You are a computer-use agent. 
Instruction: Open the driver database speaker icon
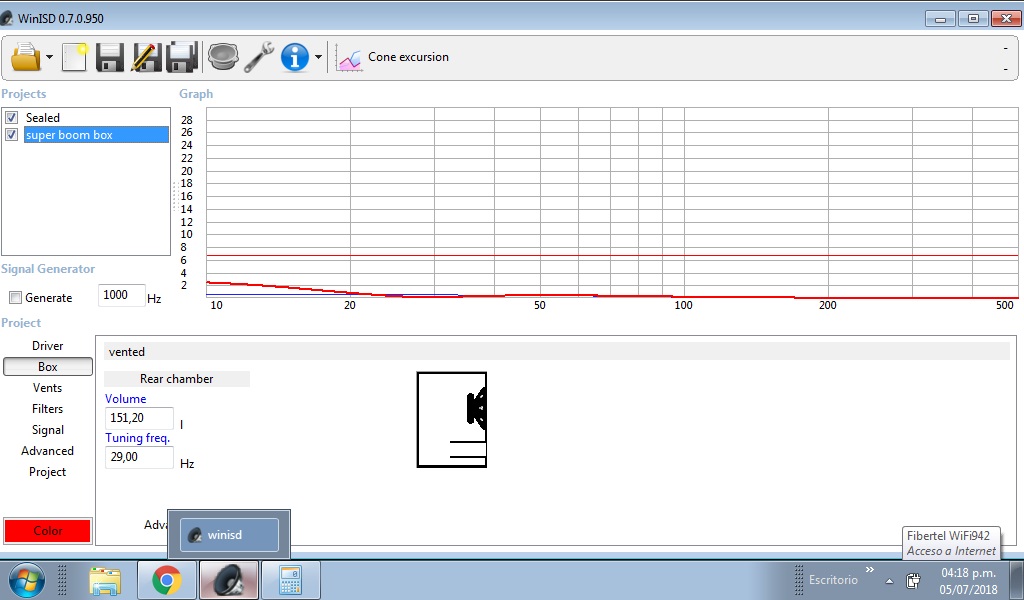223,57
